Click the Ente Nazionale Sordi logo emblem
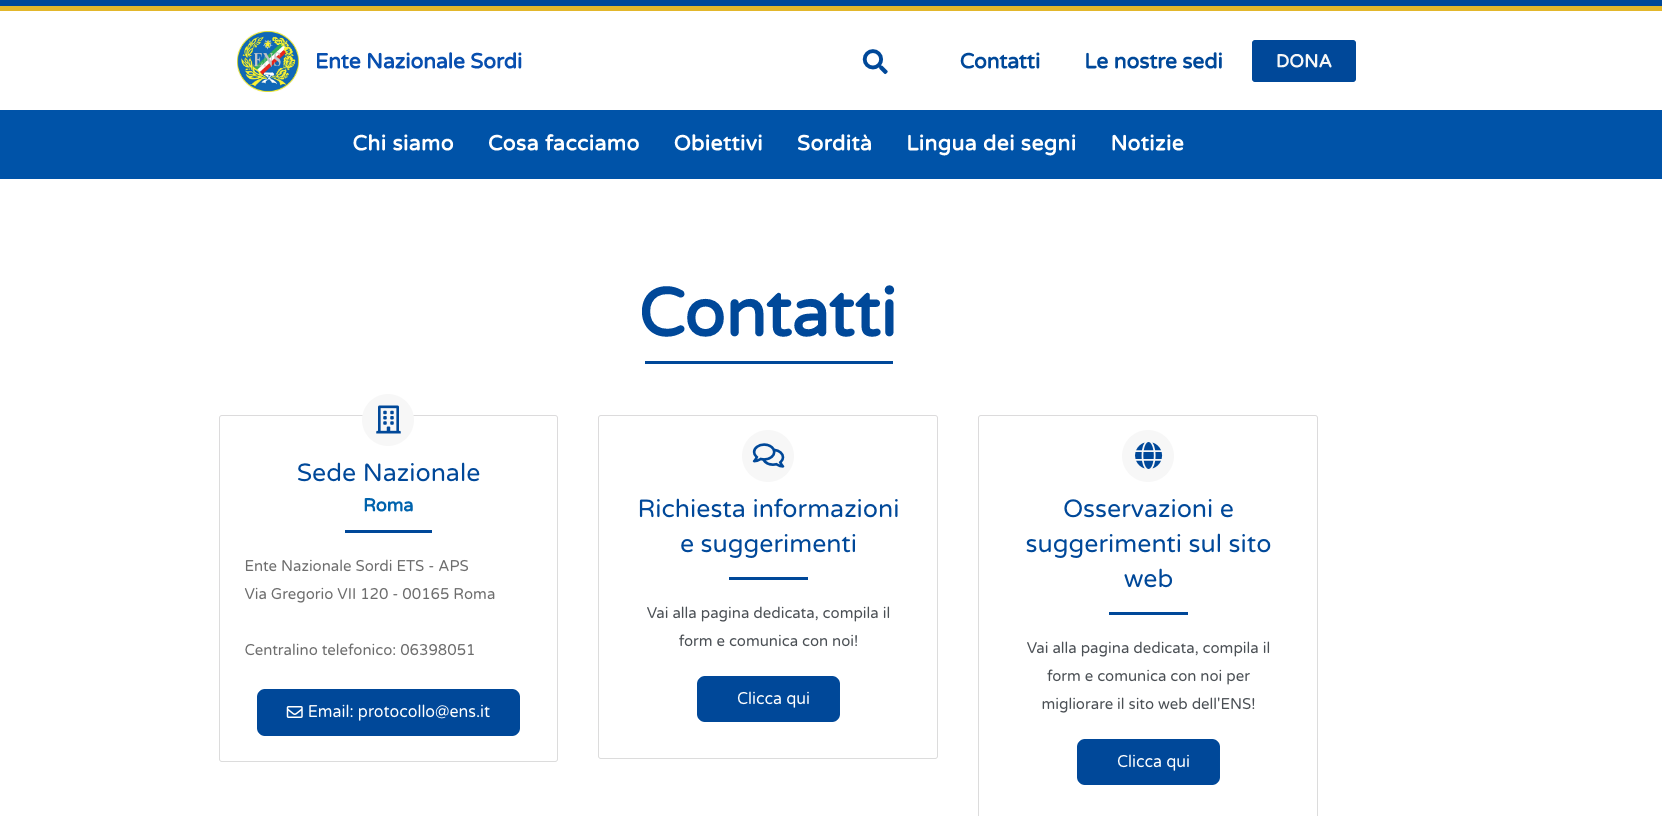The width and height of the screenshot is (1662, 816). coord(268,61)
